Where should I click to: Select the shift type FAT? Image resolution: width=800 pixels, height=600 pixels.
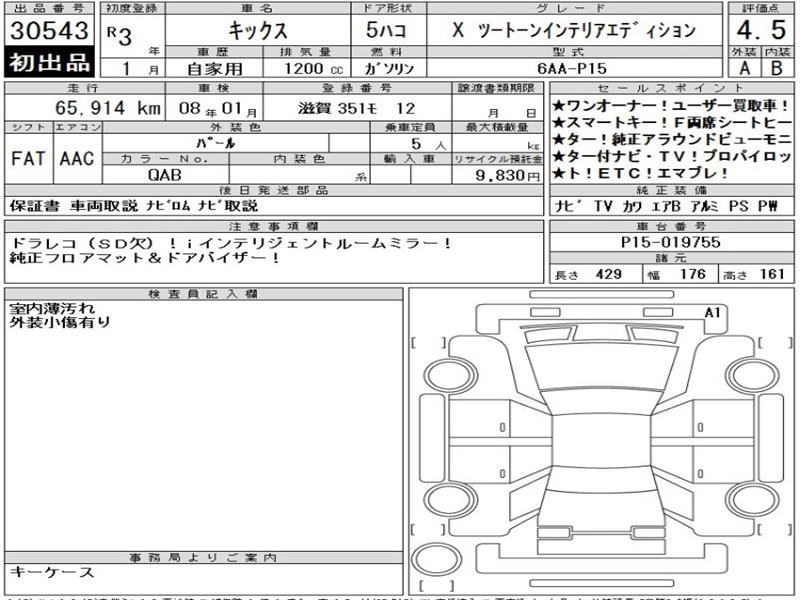(x=29, y=159)
